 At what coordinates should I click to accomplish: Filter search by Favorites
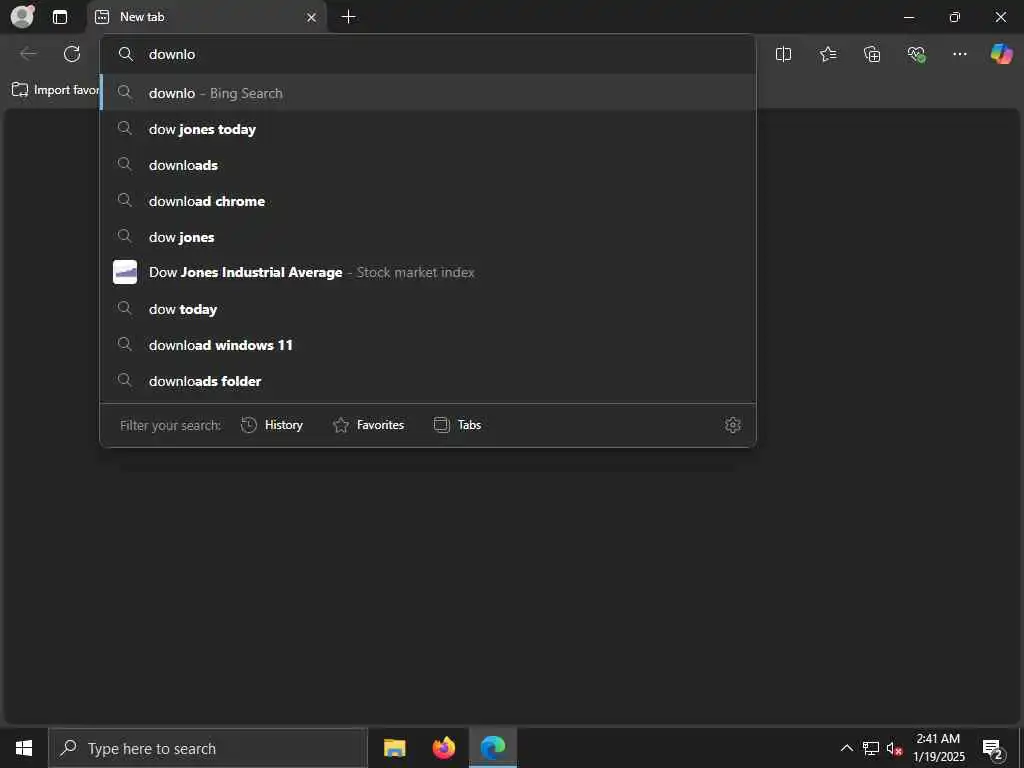pyautogui.click(x=368, y=425)
